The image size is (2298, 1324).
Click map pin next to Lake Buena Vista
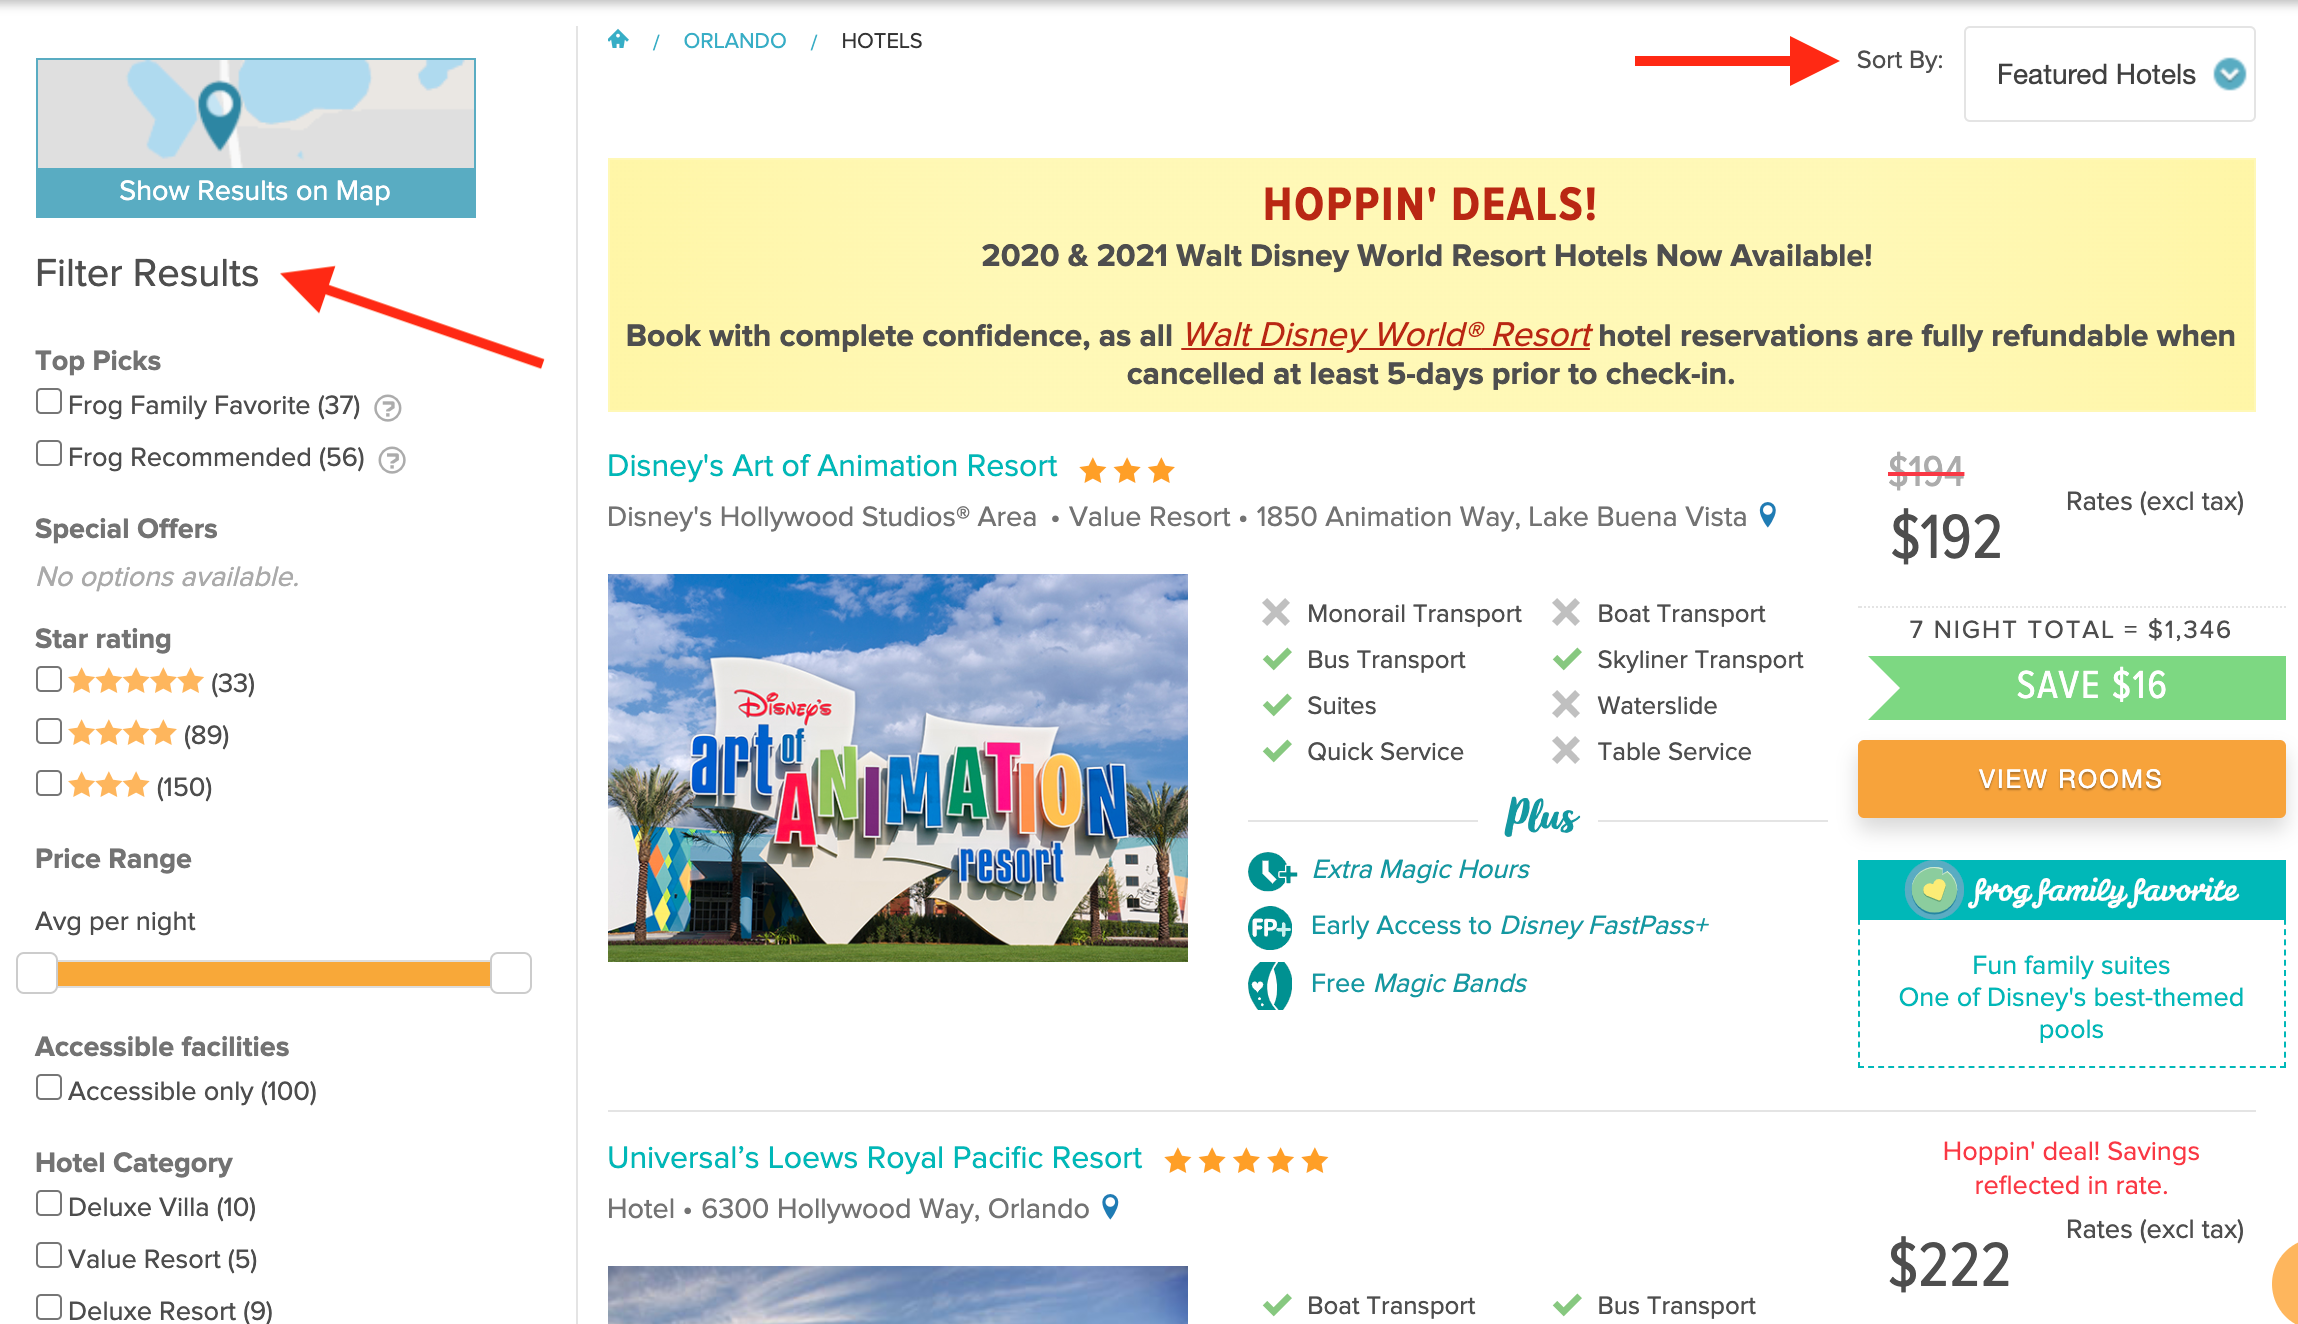click(x=1768, y=515)
